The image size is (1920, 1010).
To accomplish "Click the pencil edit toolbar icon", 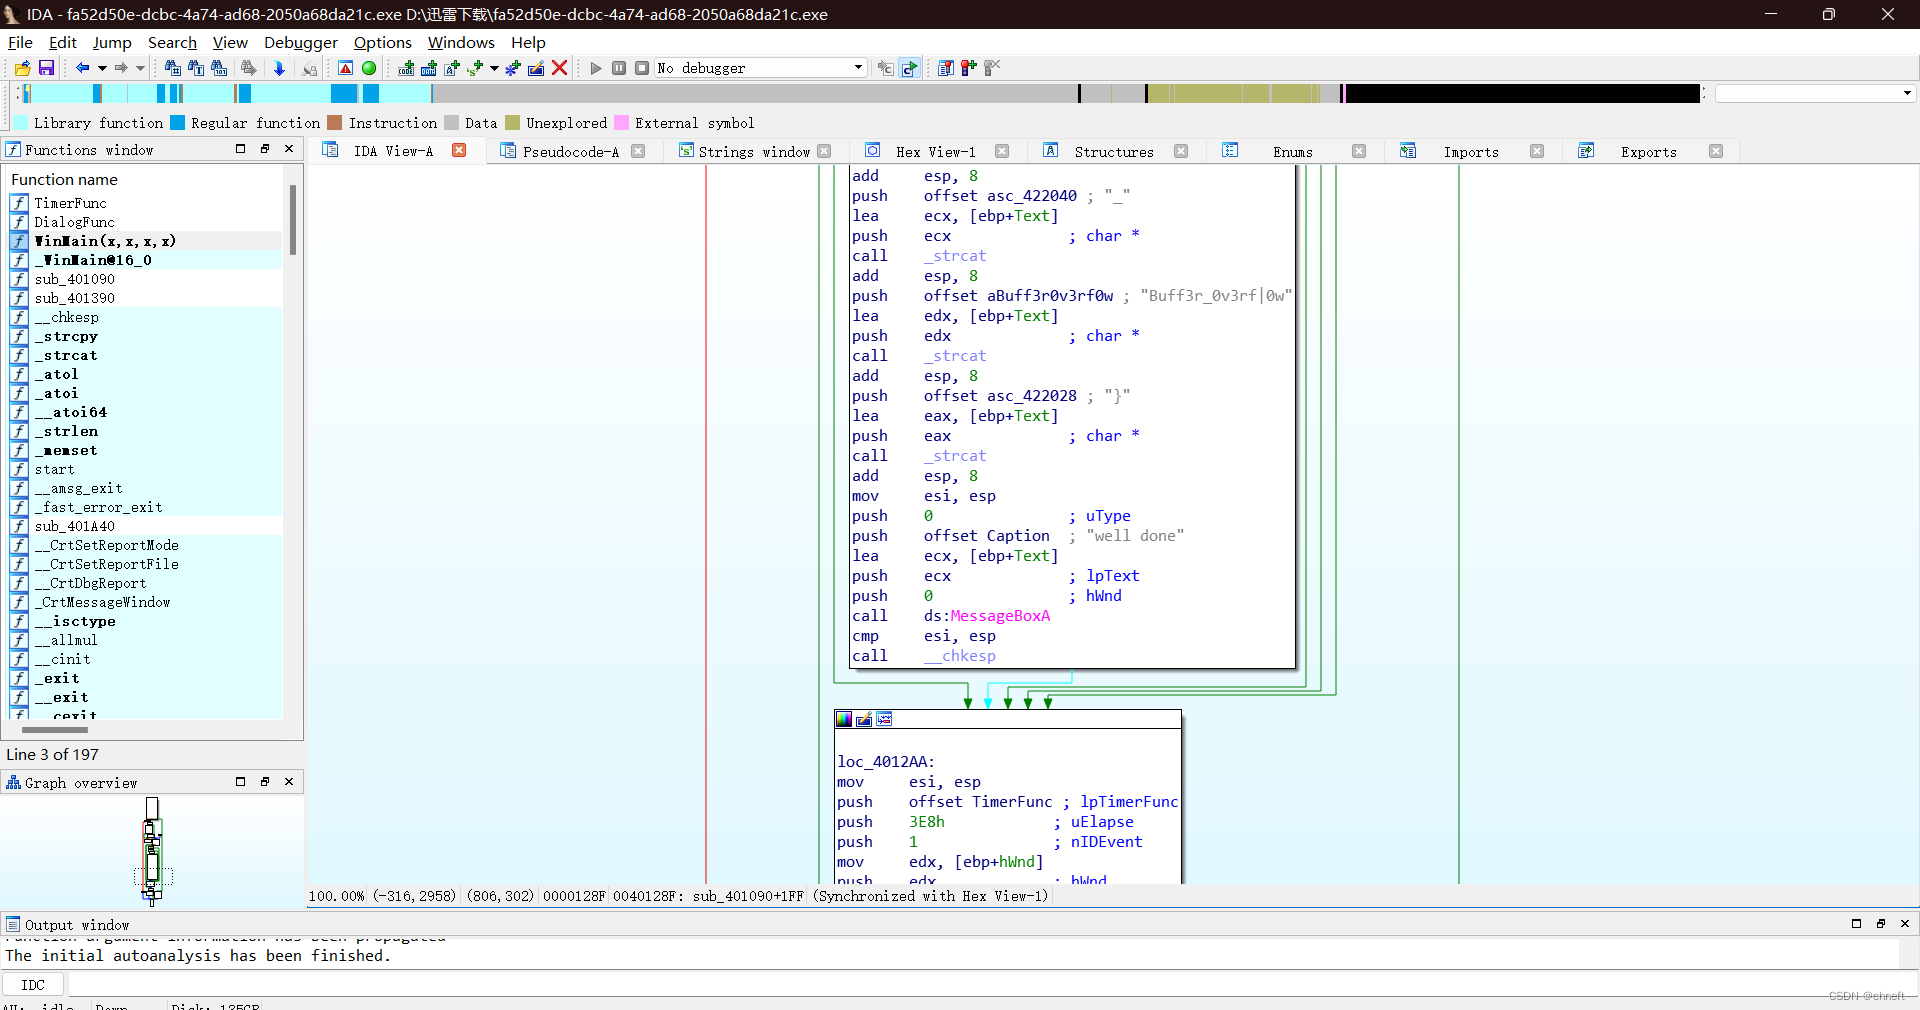I will 536,68.
